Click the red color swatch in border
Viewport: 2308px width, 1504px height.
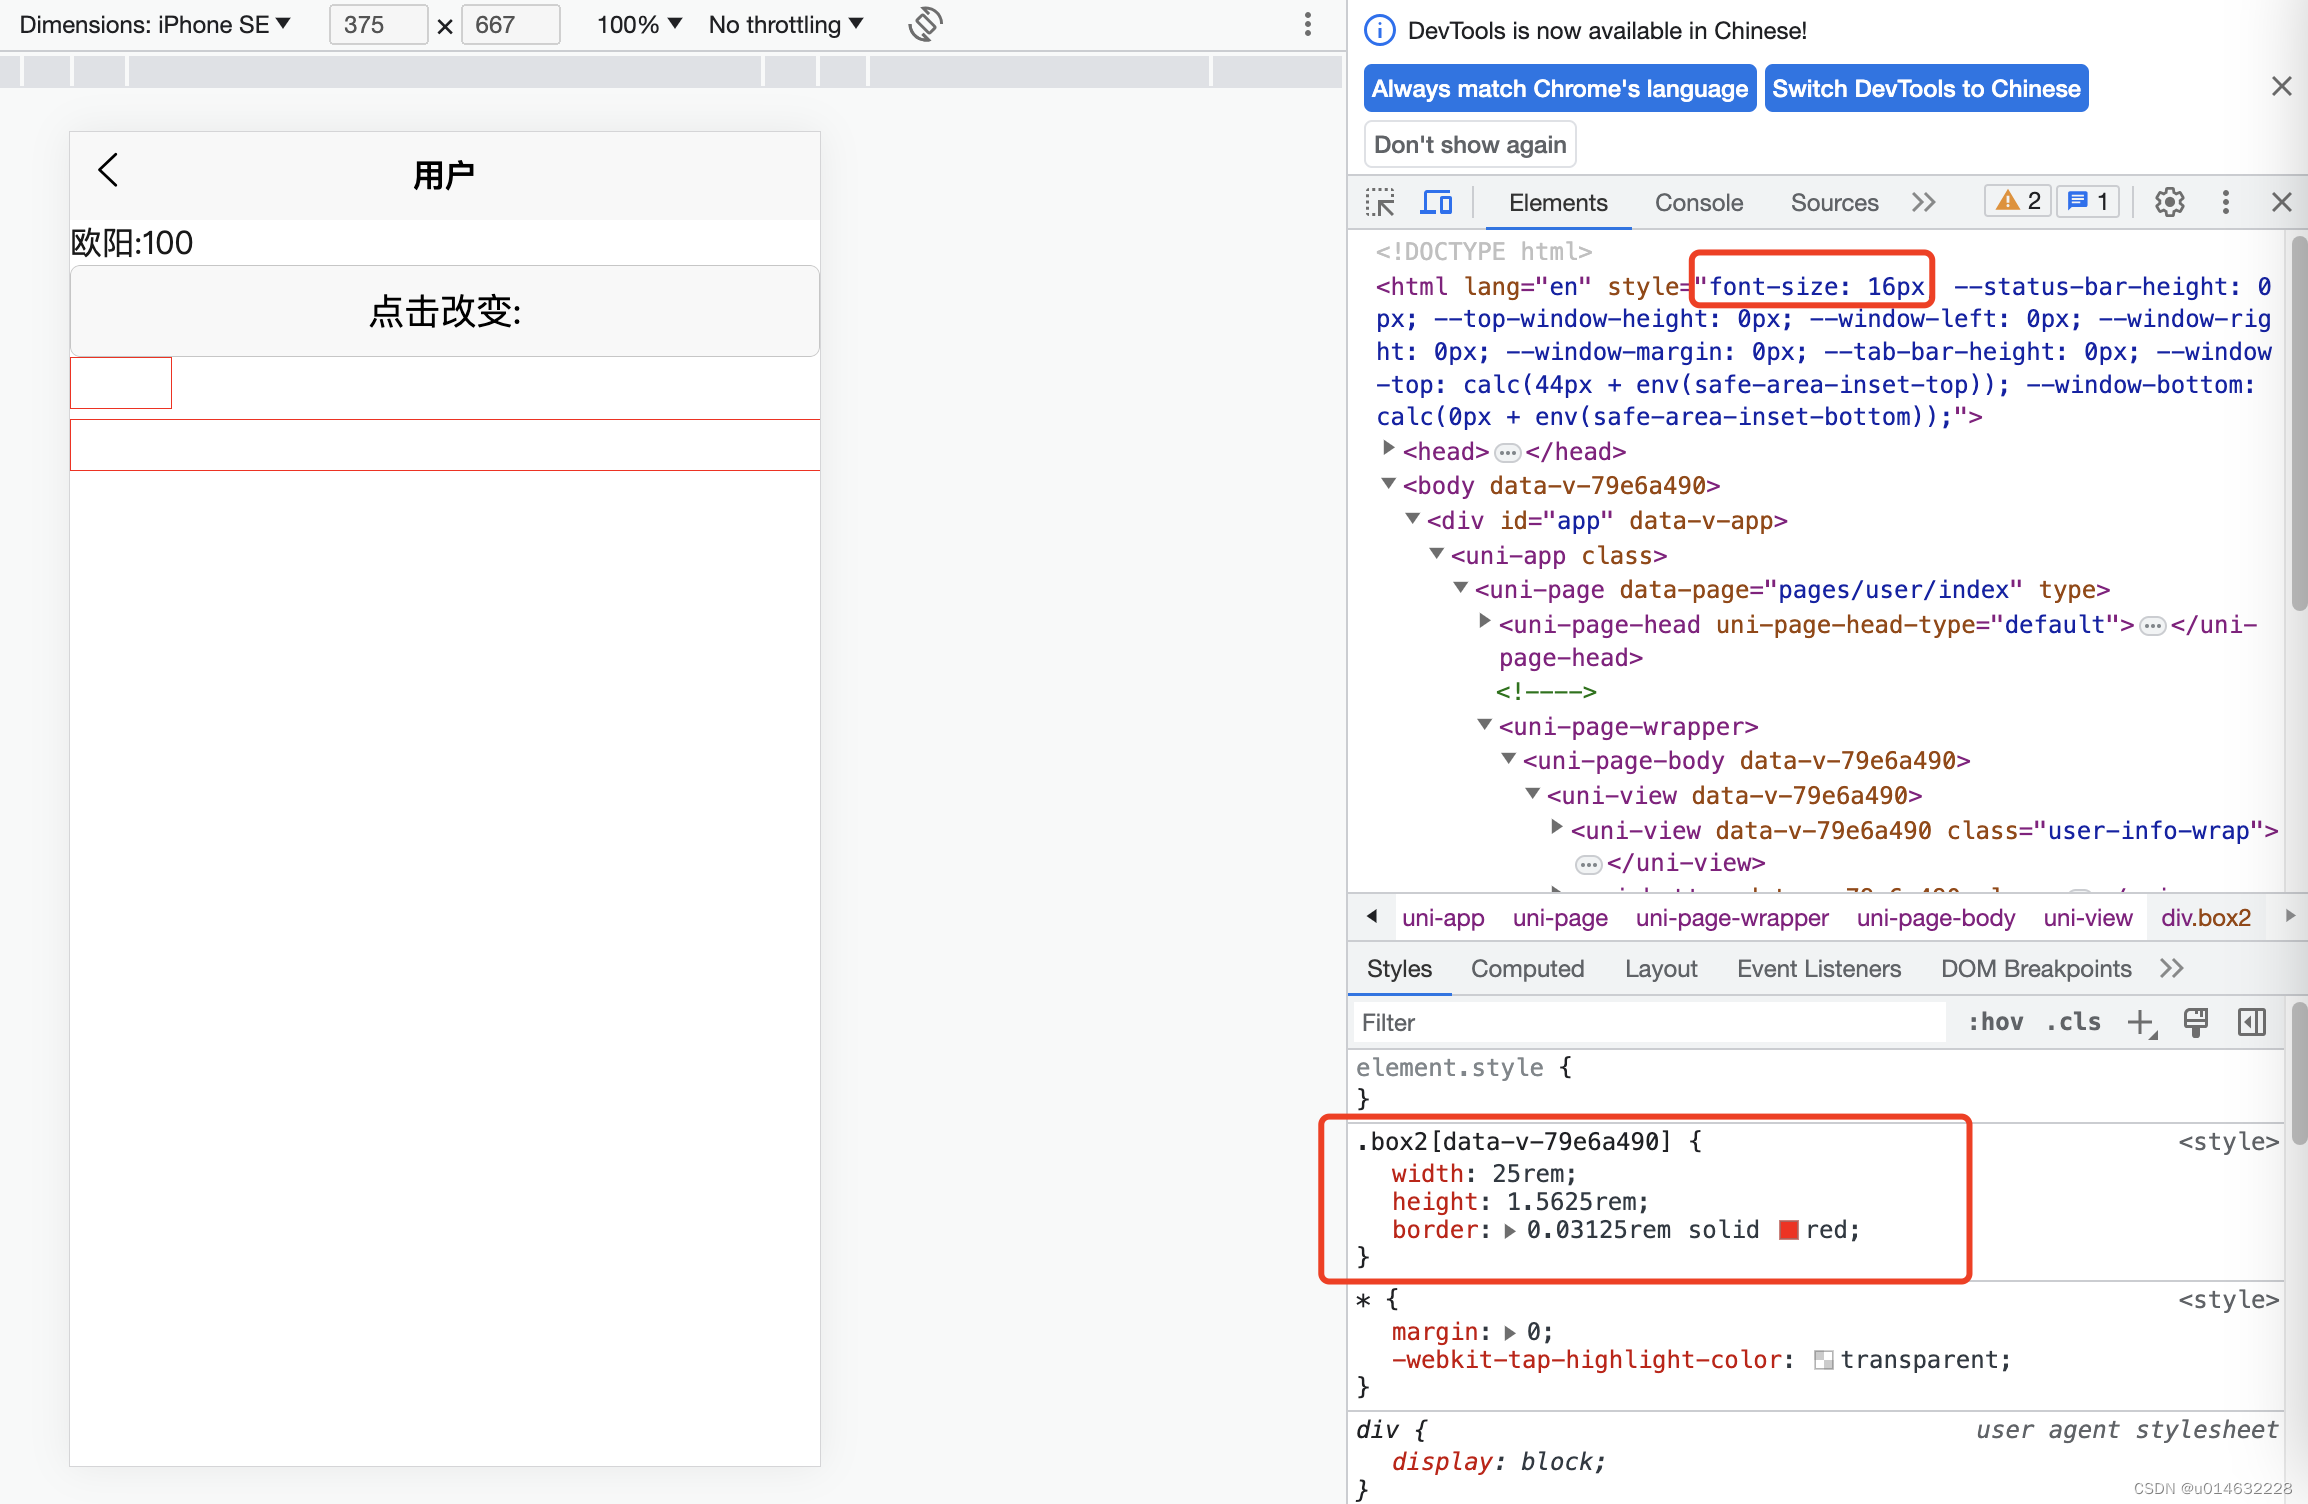1789,1231
